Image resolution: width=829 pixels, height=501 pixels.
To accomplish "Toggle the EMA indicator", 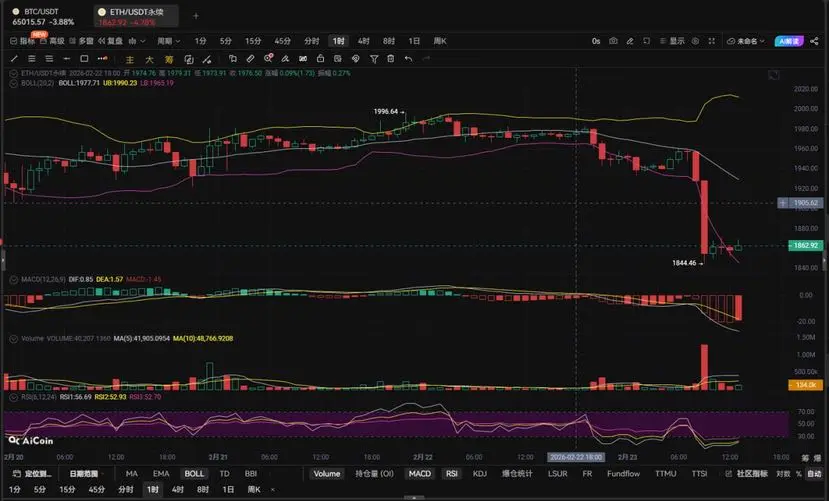I will click(x=161, y=474).
